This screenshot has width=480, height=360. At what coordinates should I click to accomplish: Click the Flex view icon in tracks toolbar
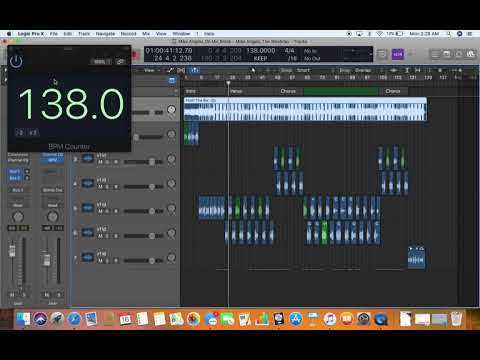tap(181, 70)
